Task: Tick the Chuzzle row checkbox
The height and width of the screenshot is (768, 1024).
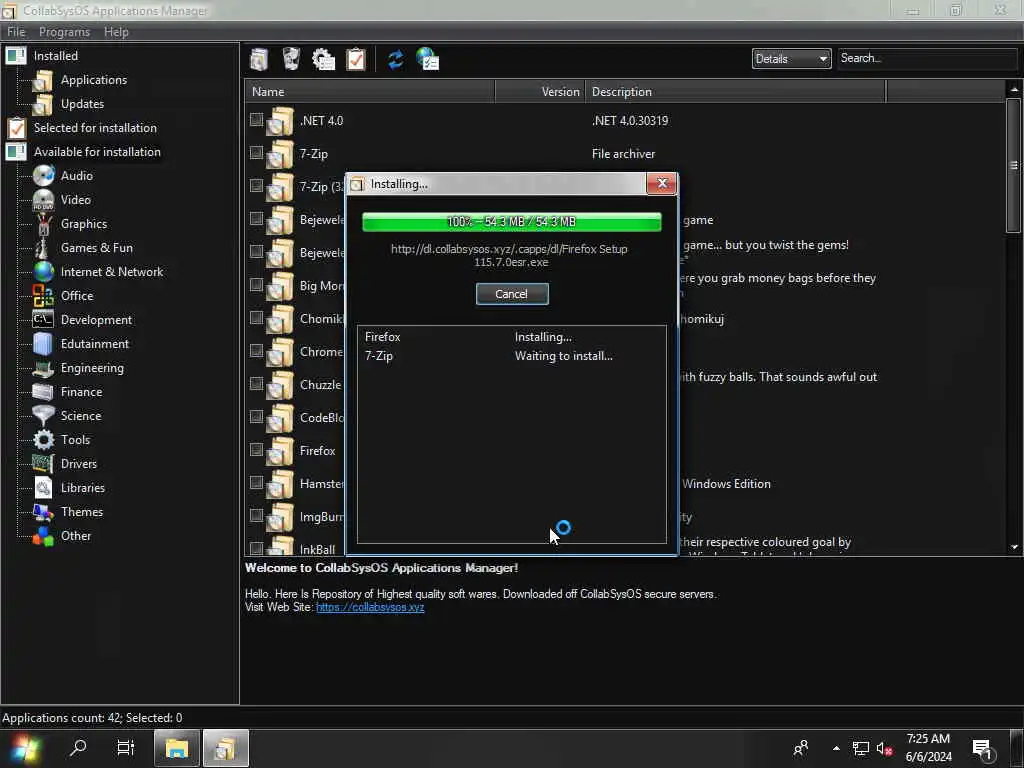Action: 256,383
